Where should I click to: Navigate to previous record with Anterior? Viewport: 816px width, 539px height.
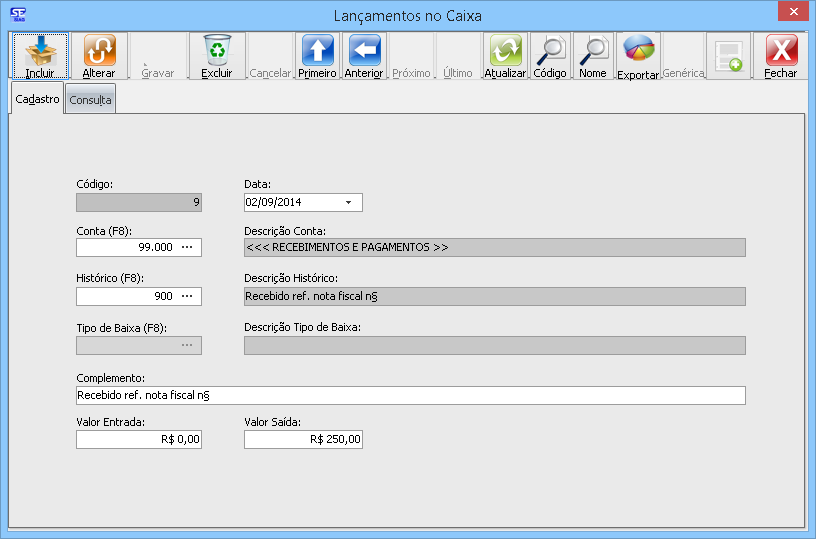364,50
